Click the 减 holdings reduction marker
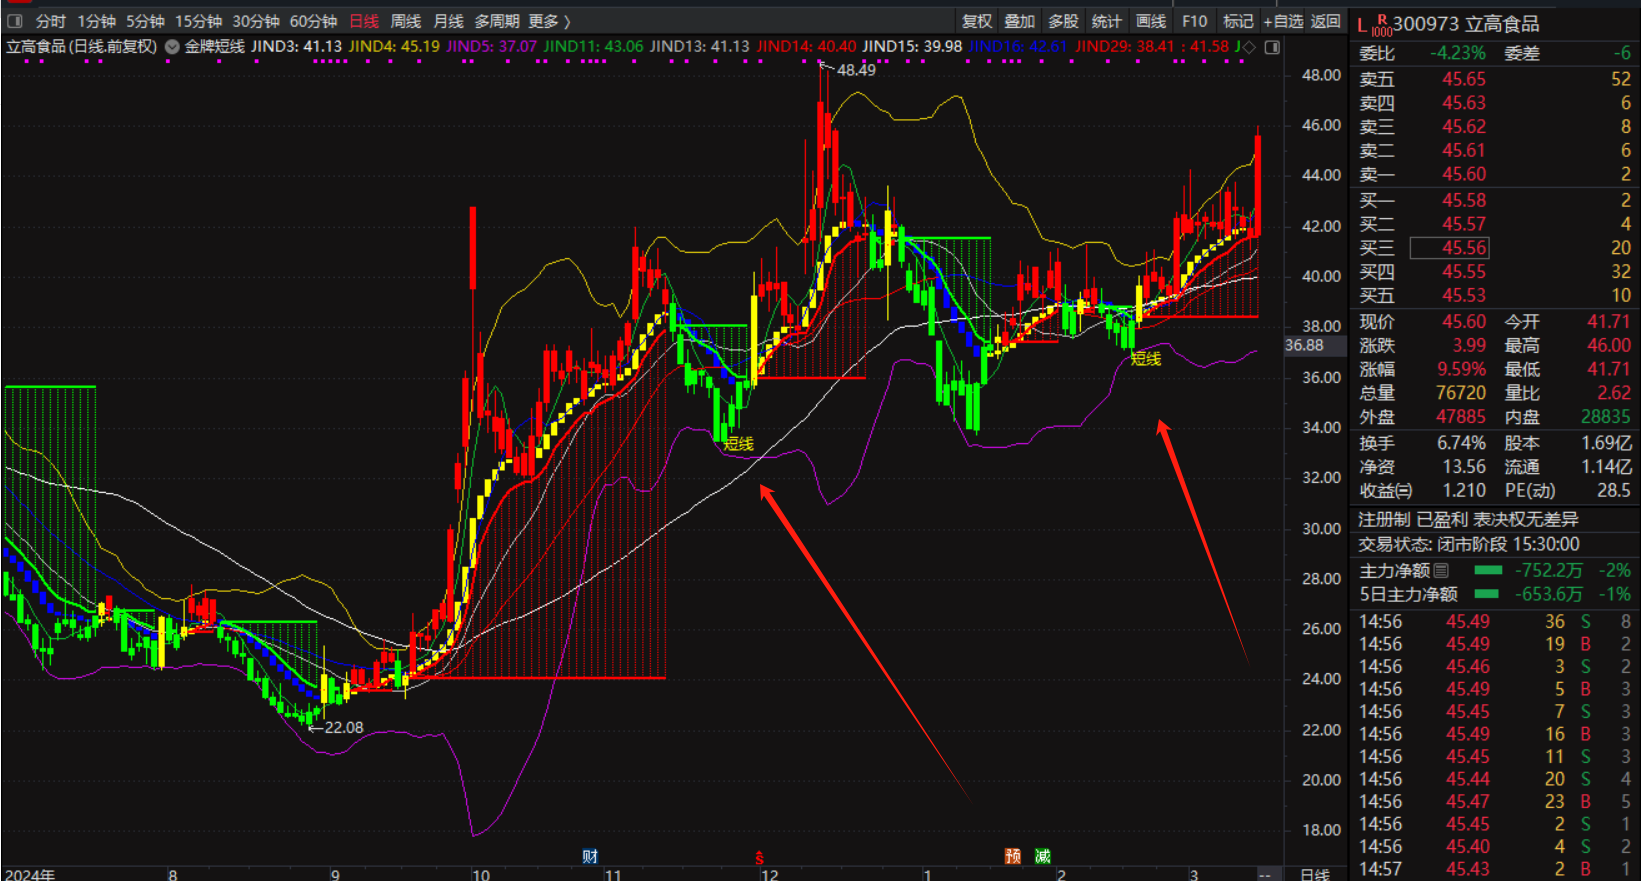This screenshot has width=1641, height=881. pos(1043,856)
